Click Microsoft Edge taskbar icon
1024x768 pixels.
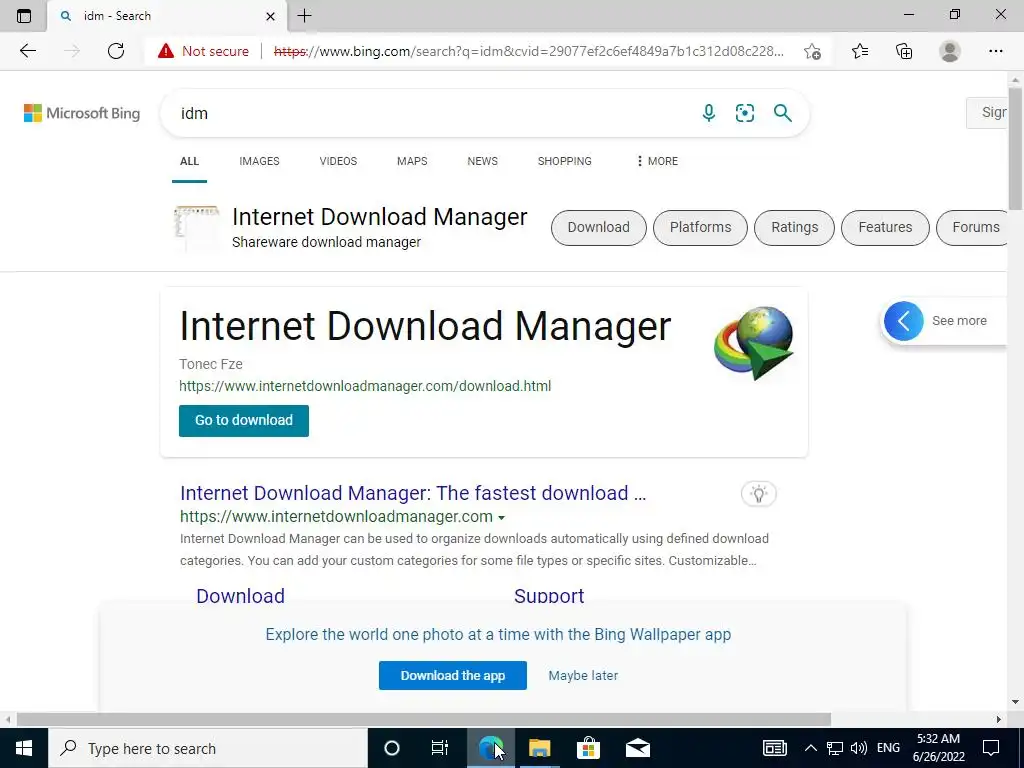click(x=490, y=748)
